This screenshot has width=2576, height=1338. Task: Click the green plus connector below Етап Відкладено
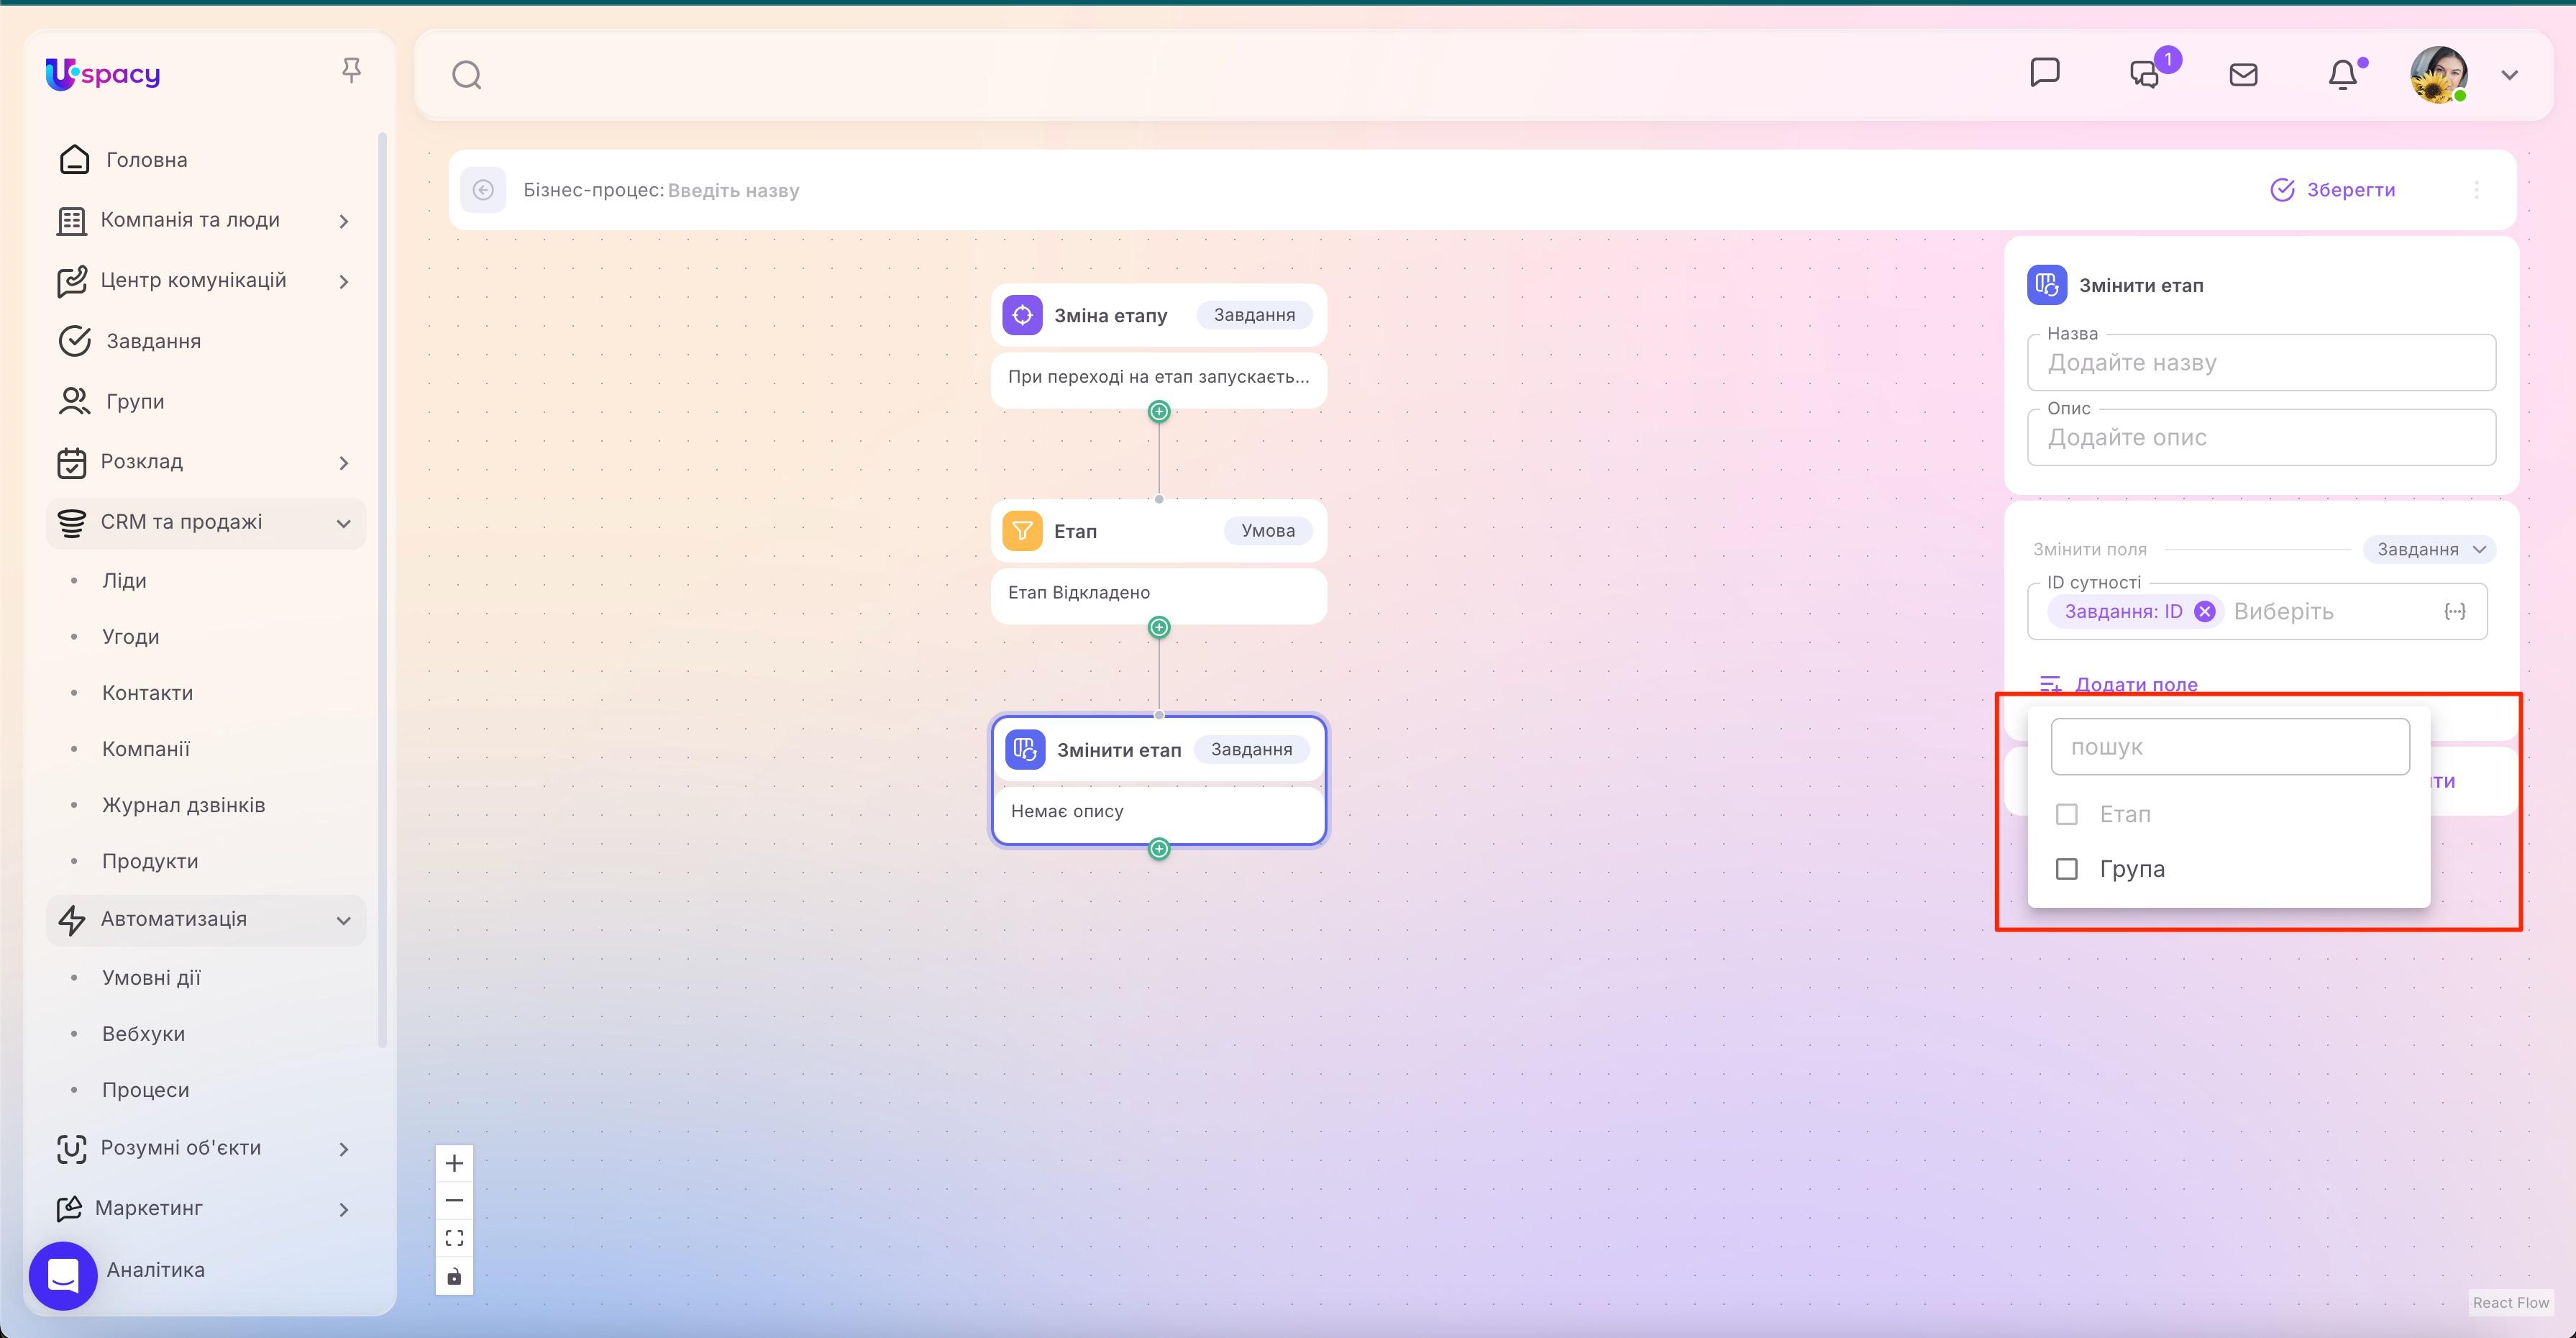(1158, 628)
